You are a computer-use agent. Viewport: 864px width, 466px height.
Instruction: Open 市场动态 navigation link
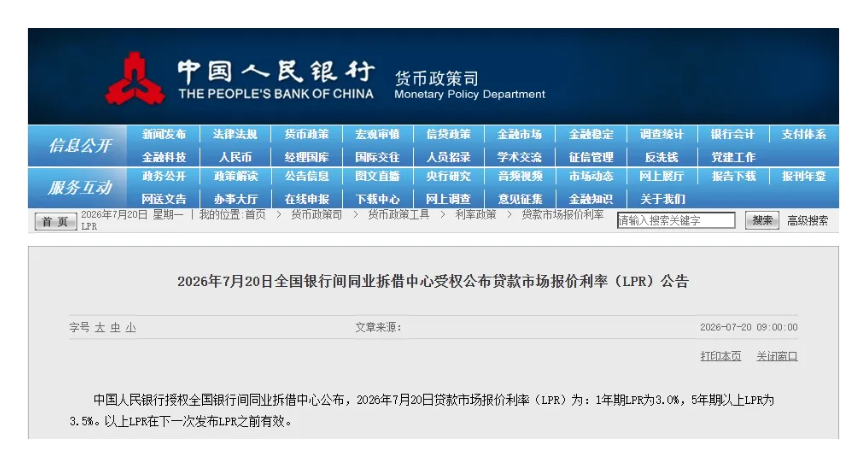coord(591,176)
